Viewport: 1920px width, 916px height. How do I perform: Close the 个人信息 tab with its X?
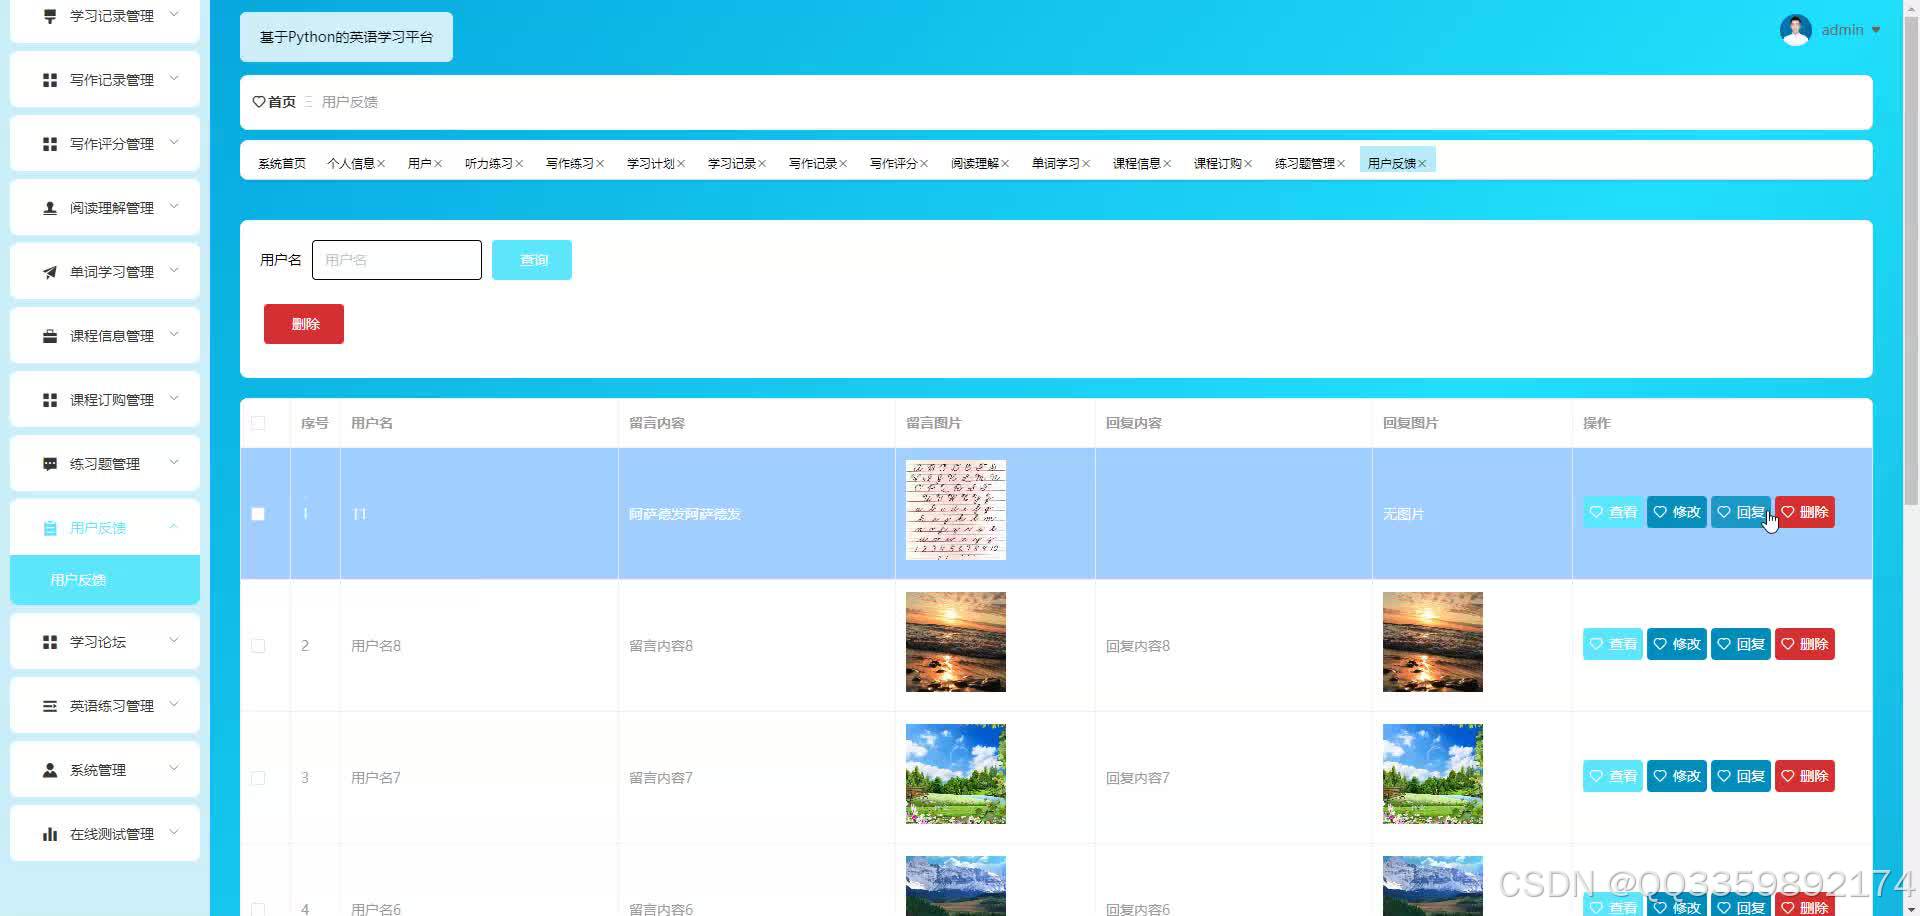pyautogui.click(x=381, y=164)
